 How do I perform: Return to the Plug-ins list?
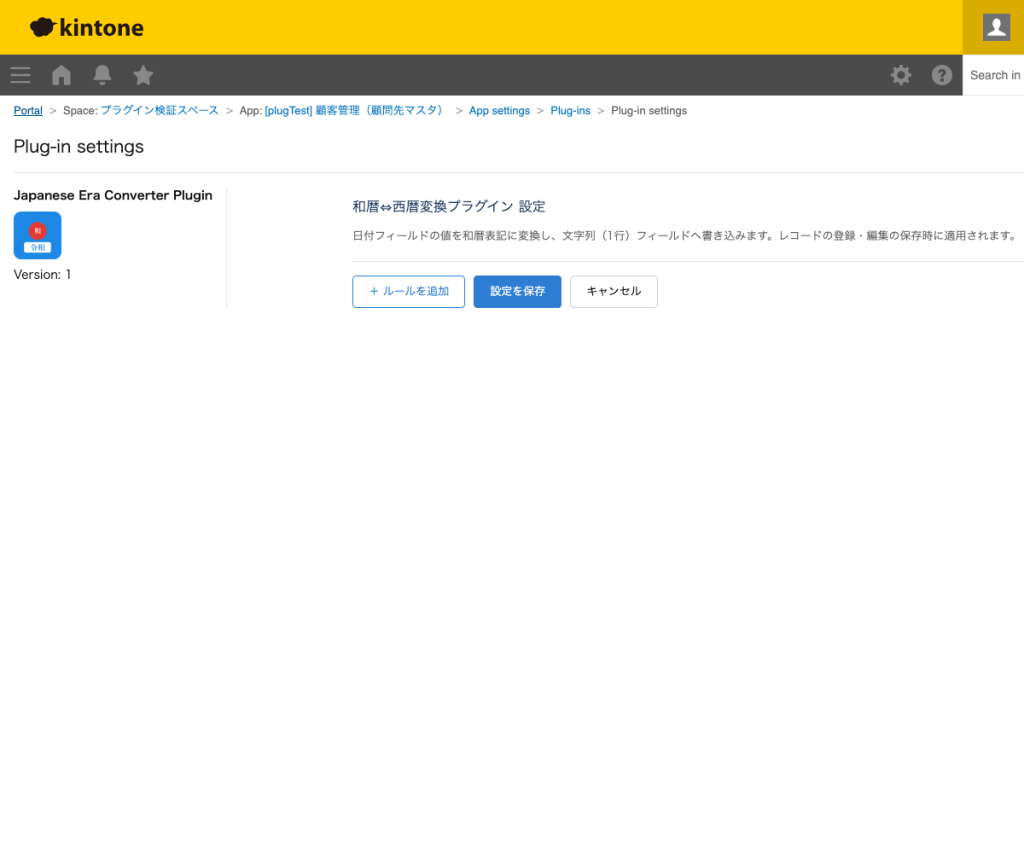click(x=570, y=110)
